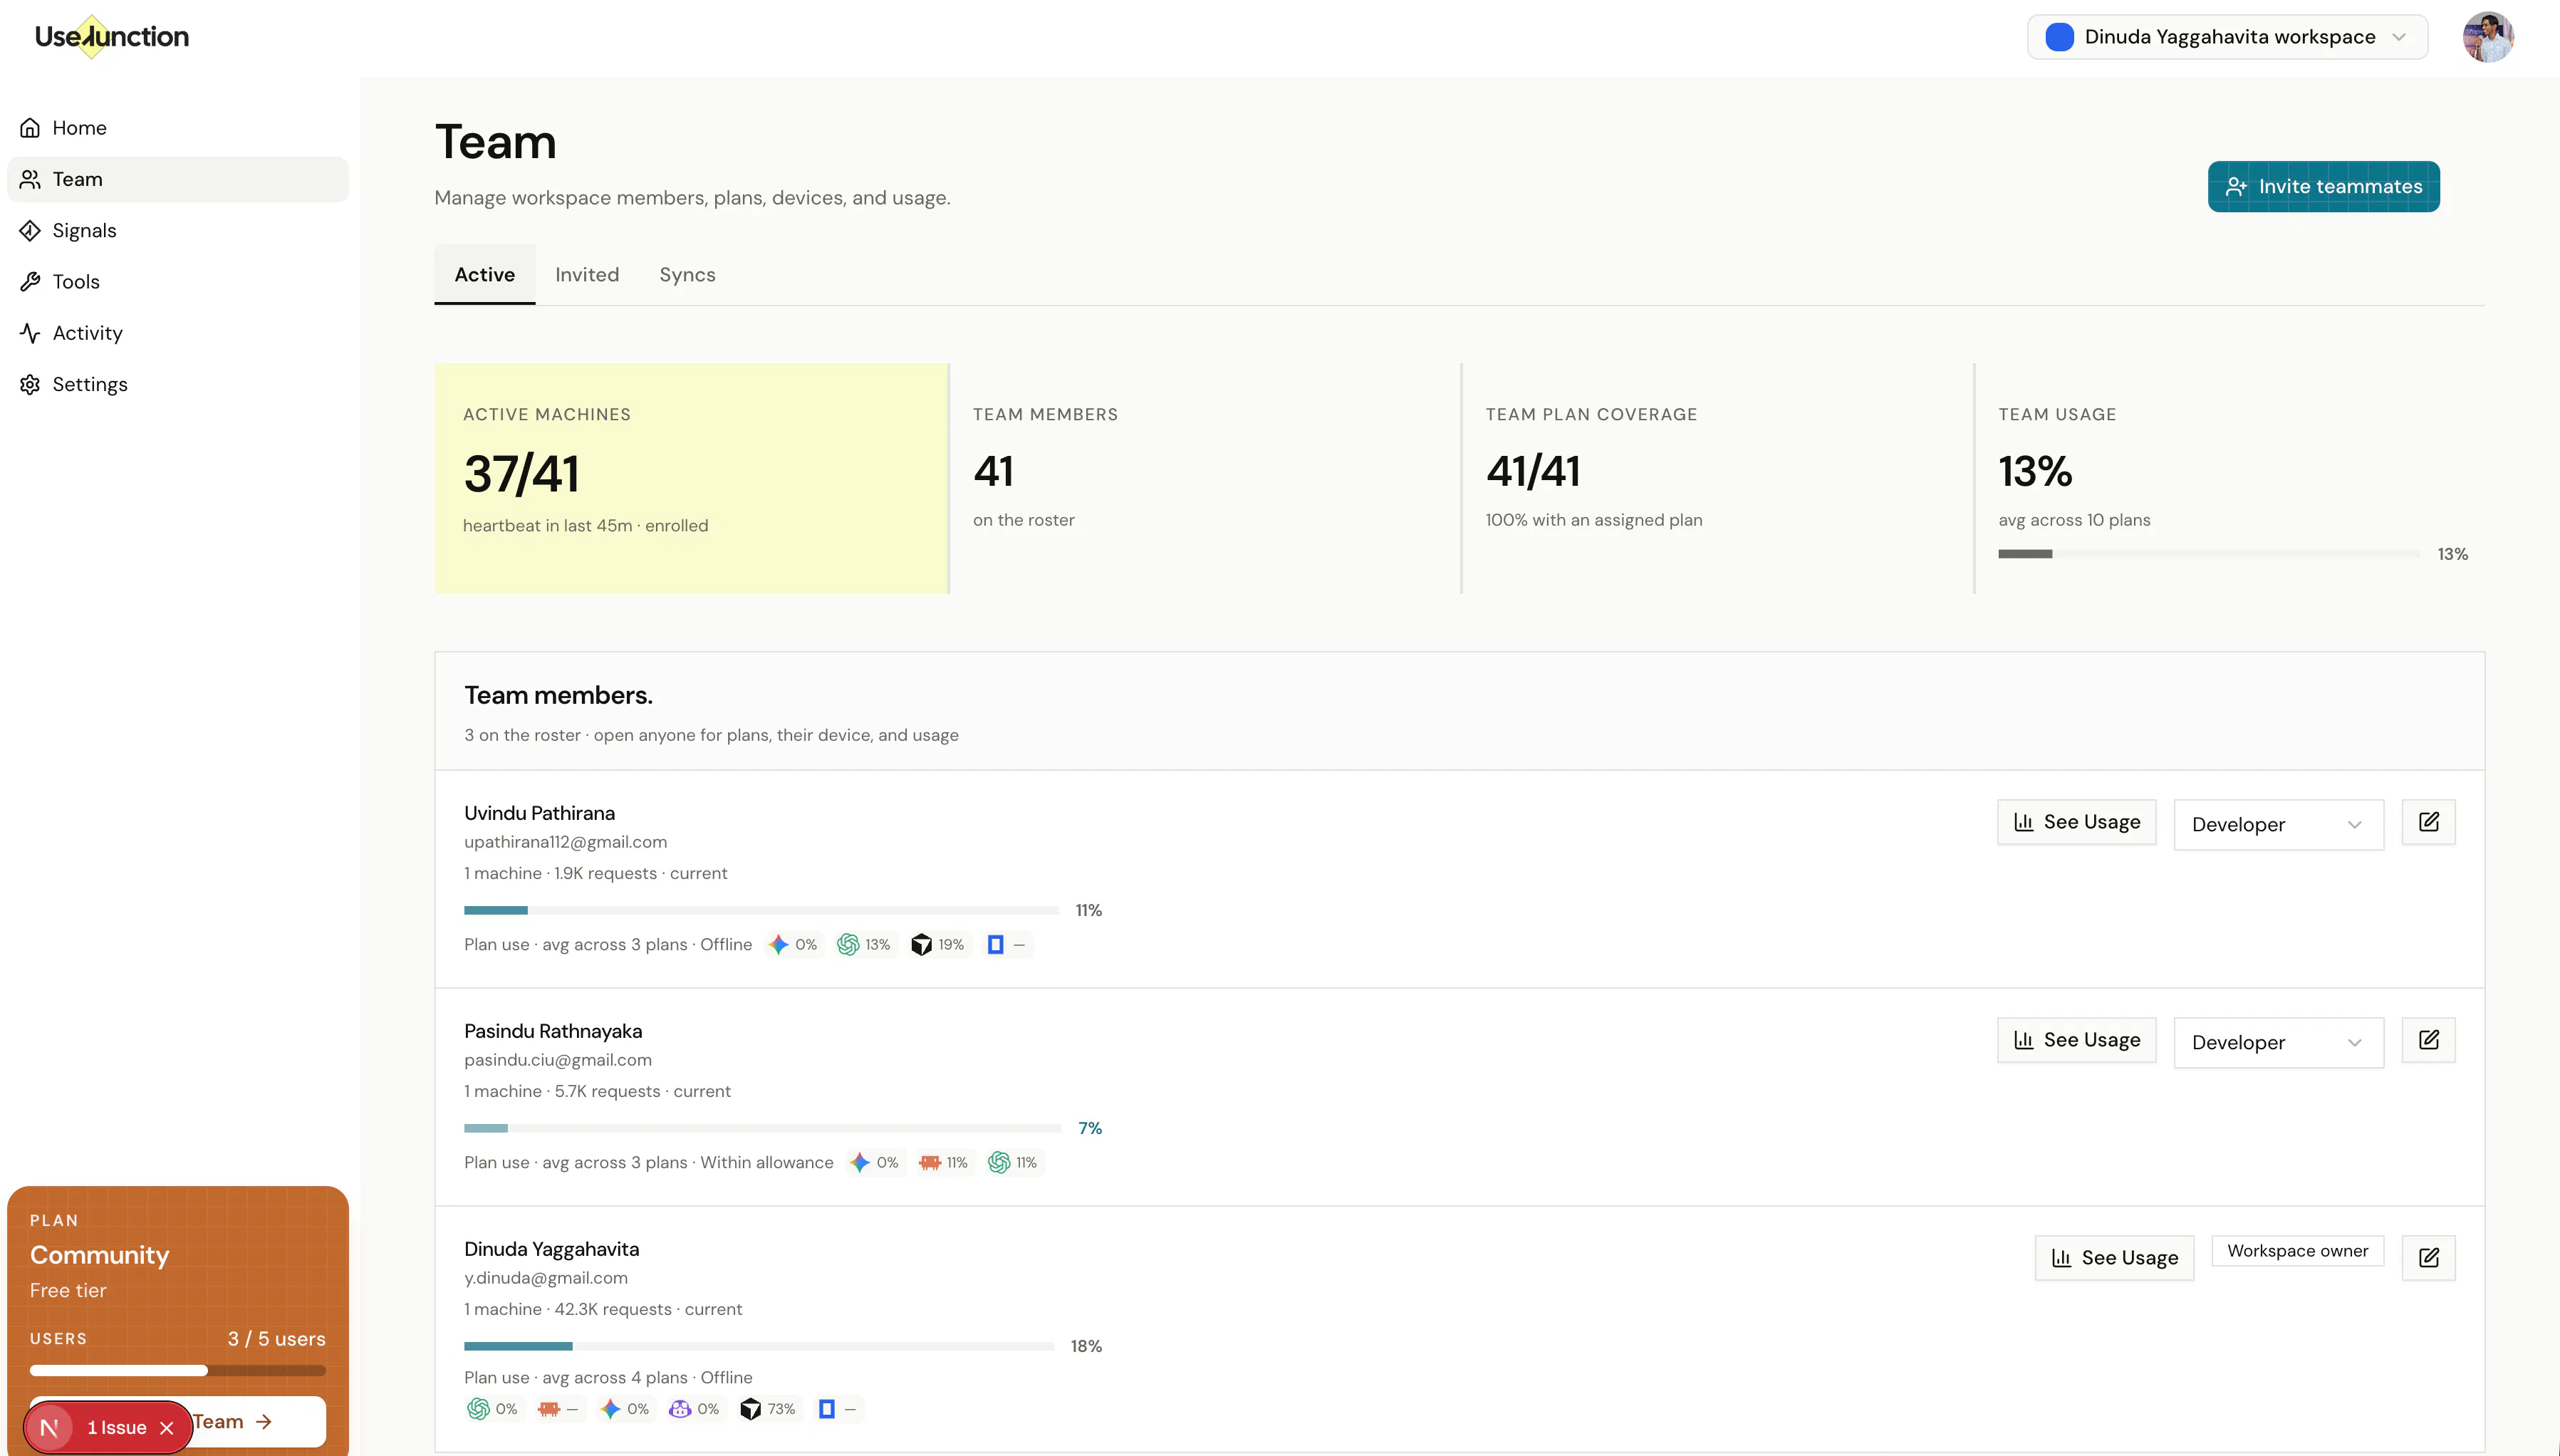
Task: Click "1 machine · 5.7K requests · current"
Action: [x=597, y=1091]
